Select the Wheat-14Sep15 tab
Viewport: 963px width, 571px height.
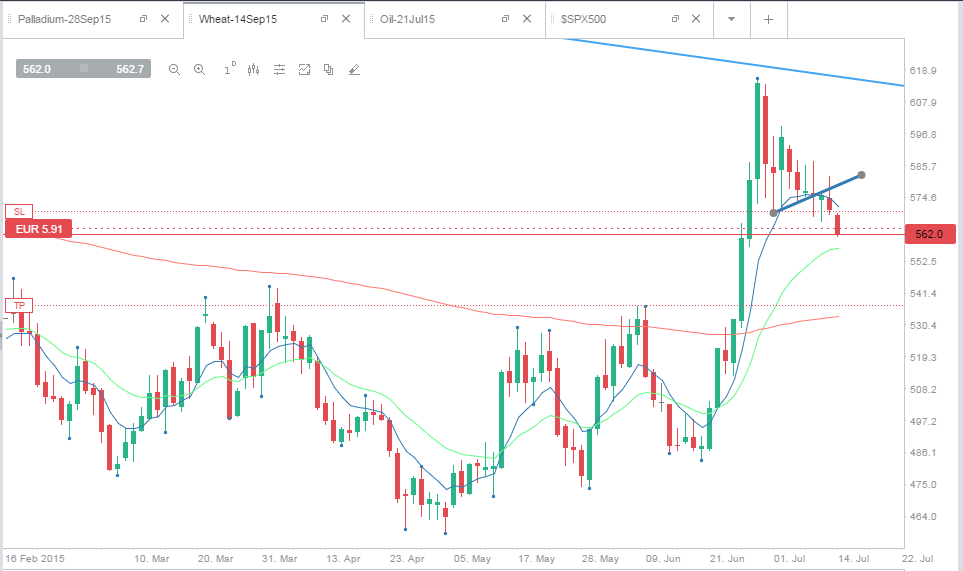point(238,19)
